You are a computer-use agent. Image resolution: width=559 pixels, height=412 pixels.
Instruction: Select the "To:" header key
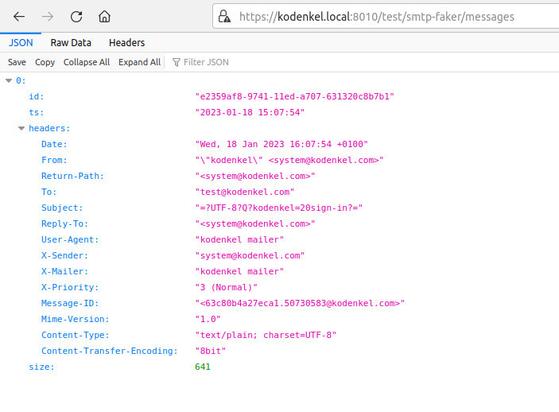[49, 192]
